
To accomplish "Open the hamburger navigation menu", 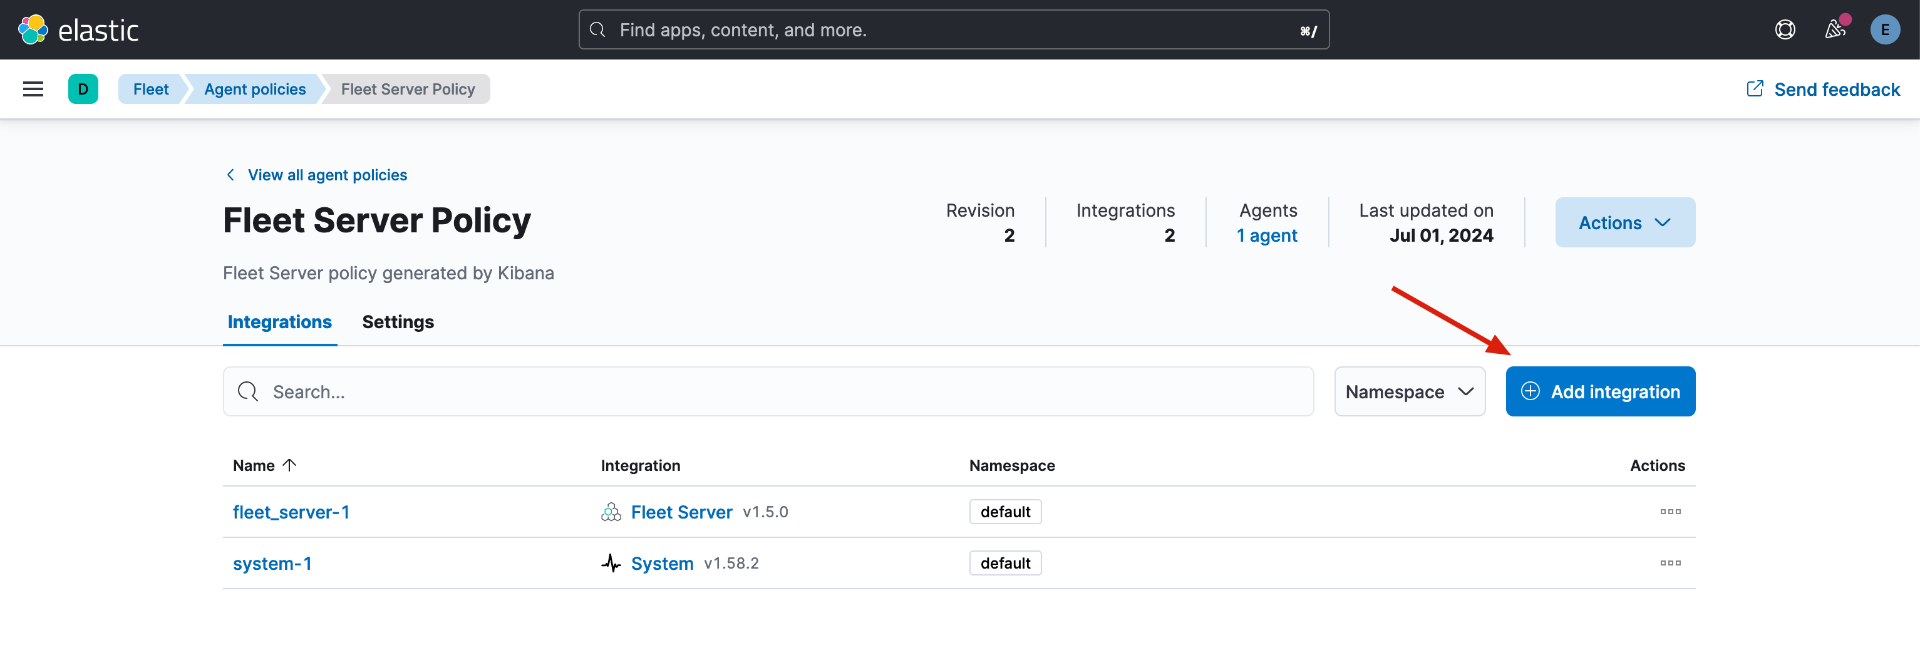I will [x=33, y=89].
